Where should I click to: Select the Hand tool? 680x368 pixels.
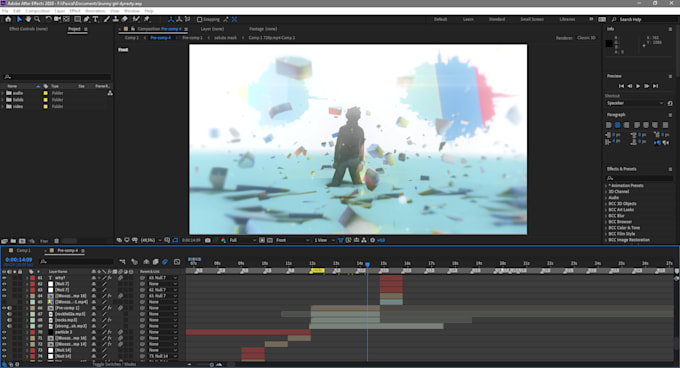coord(28,19)
